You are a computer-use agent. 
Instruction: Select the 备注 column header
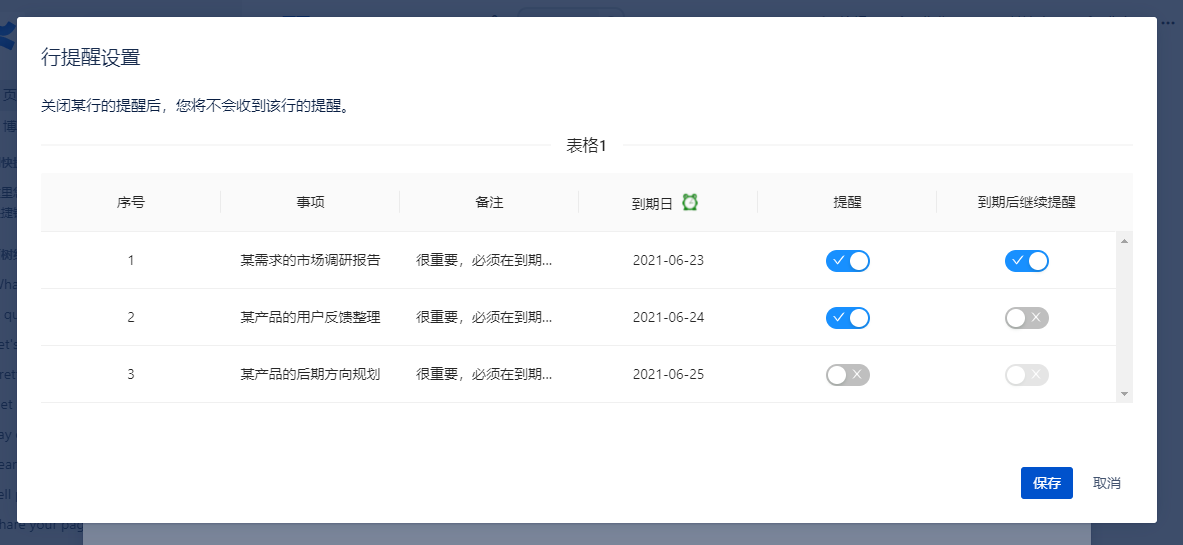click(x=489, y=202)
